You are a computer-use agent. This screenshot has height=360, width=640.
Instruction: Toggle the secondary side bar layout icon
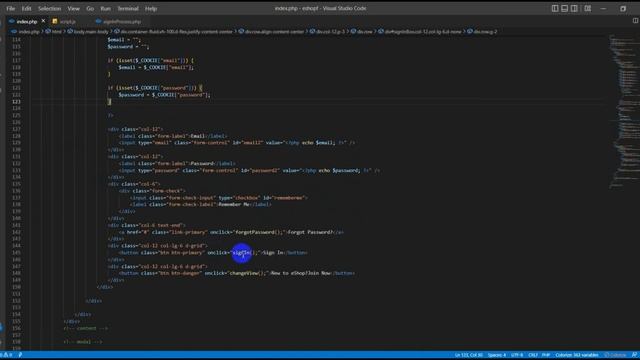574,8
